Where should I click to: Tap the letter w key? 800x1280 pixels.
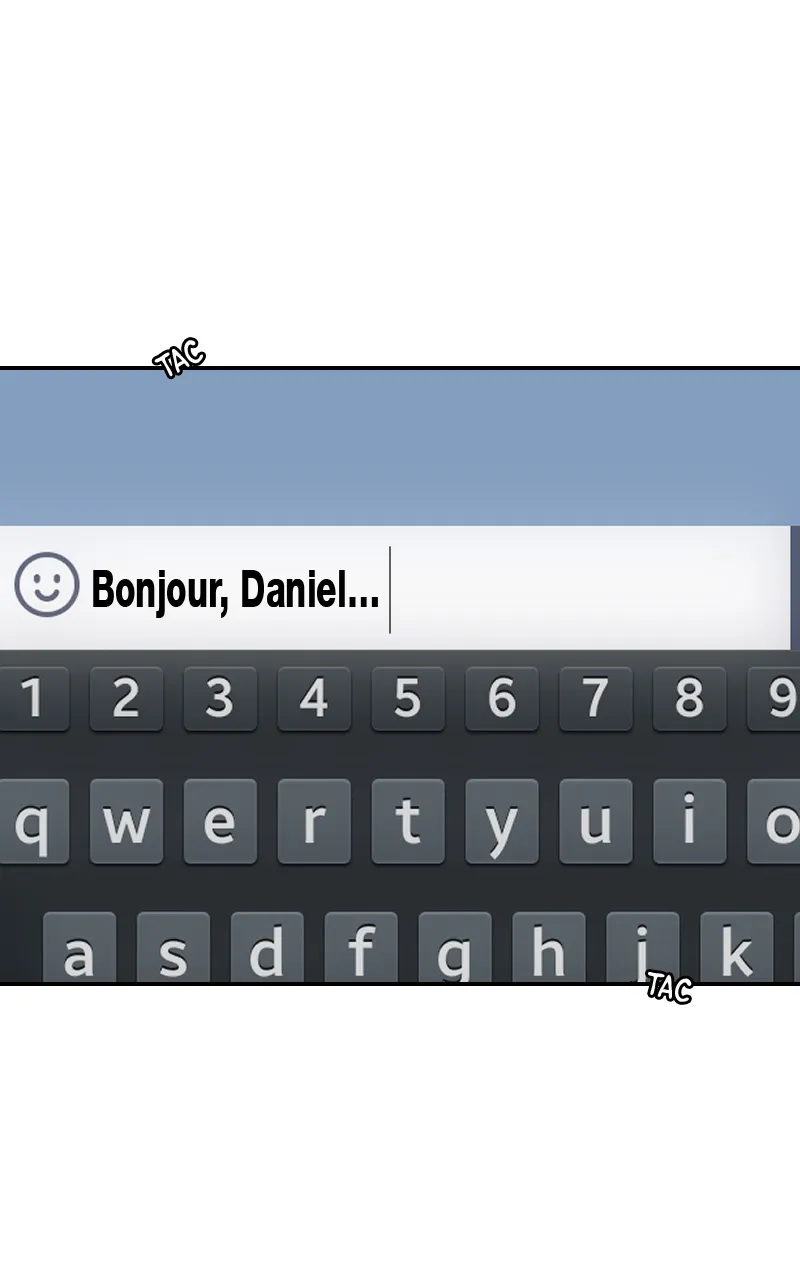coord(126,821)
